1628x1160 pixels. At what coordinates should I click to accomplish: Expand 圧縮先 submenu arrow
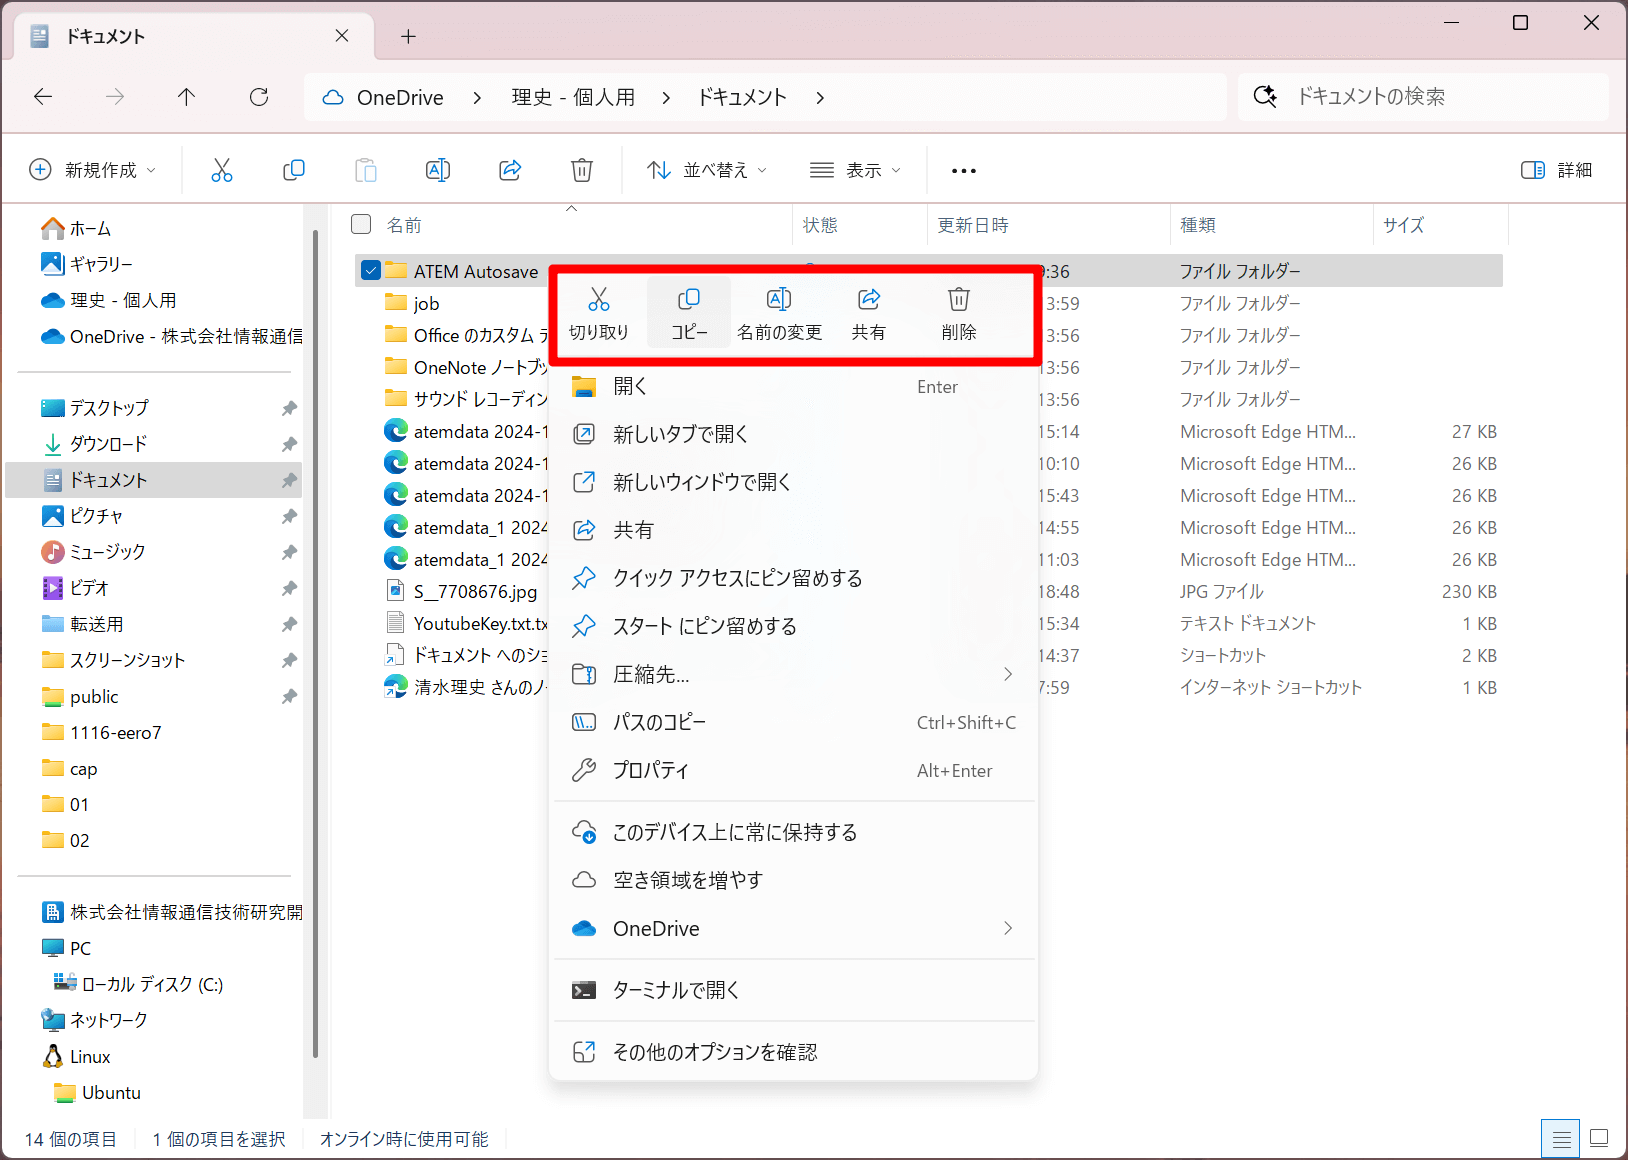[x=1008, y=674]
